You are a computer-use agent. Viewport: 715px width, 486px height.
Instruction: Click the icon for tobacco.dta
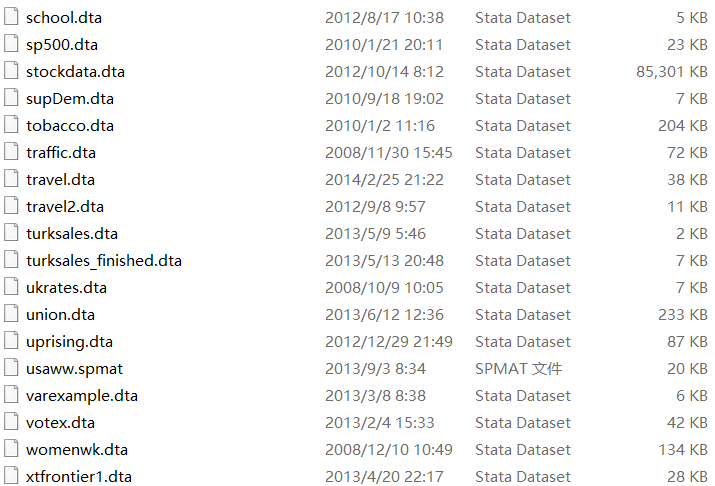[x=10, y=125]
